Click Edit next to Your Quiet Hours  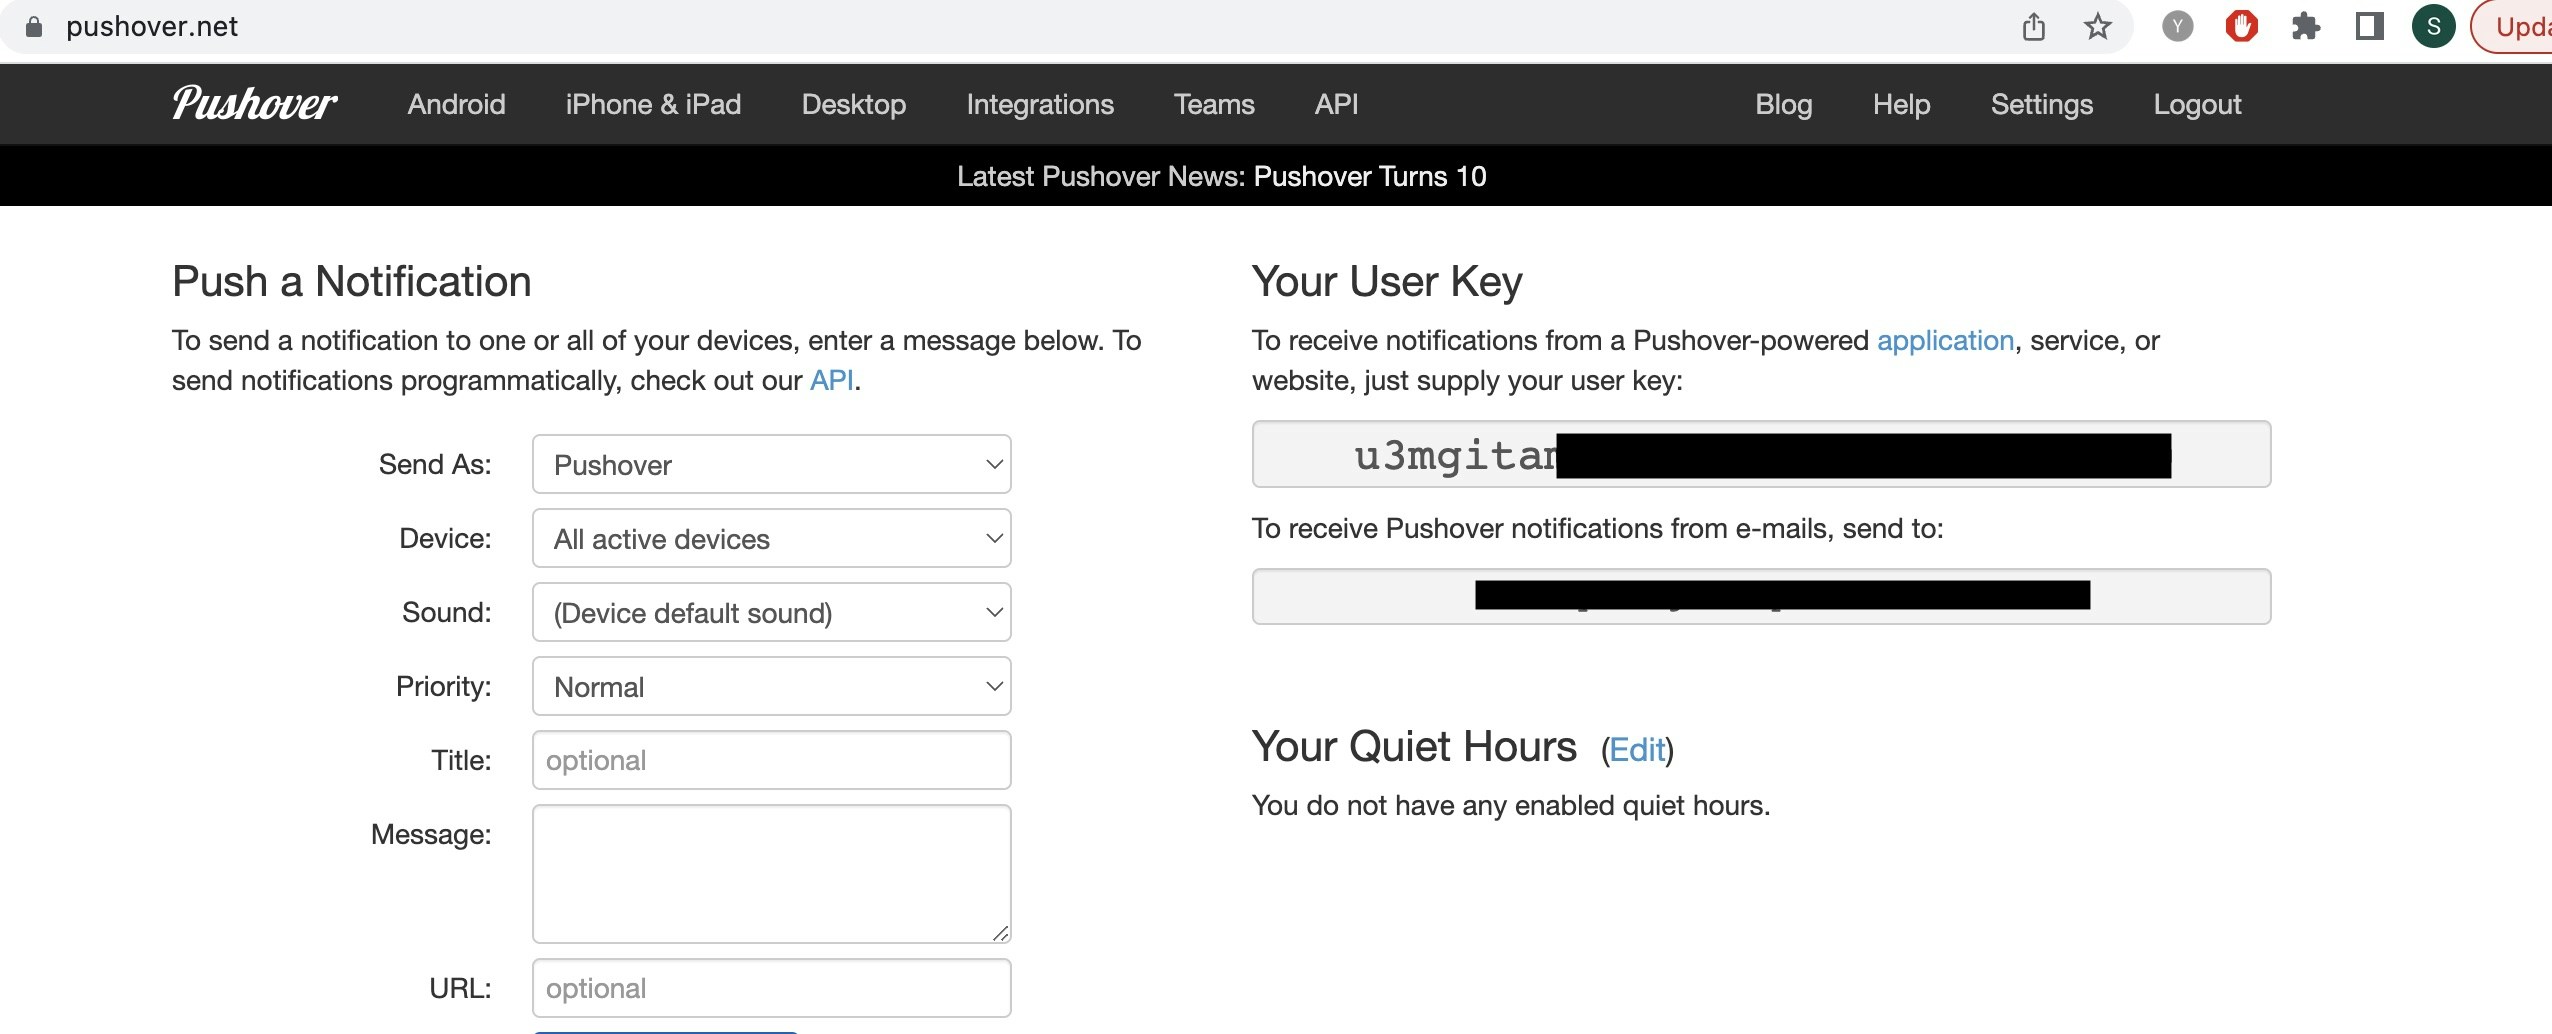point(1637,749)
